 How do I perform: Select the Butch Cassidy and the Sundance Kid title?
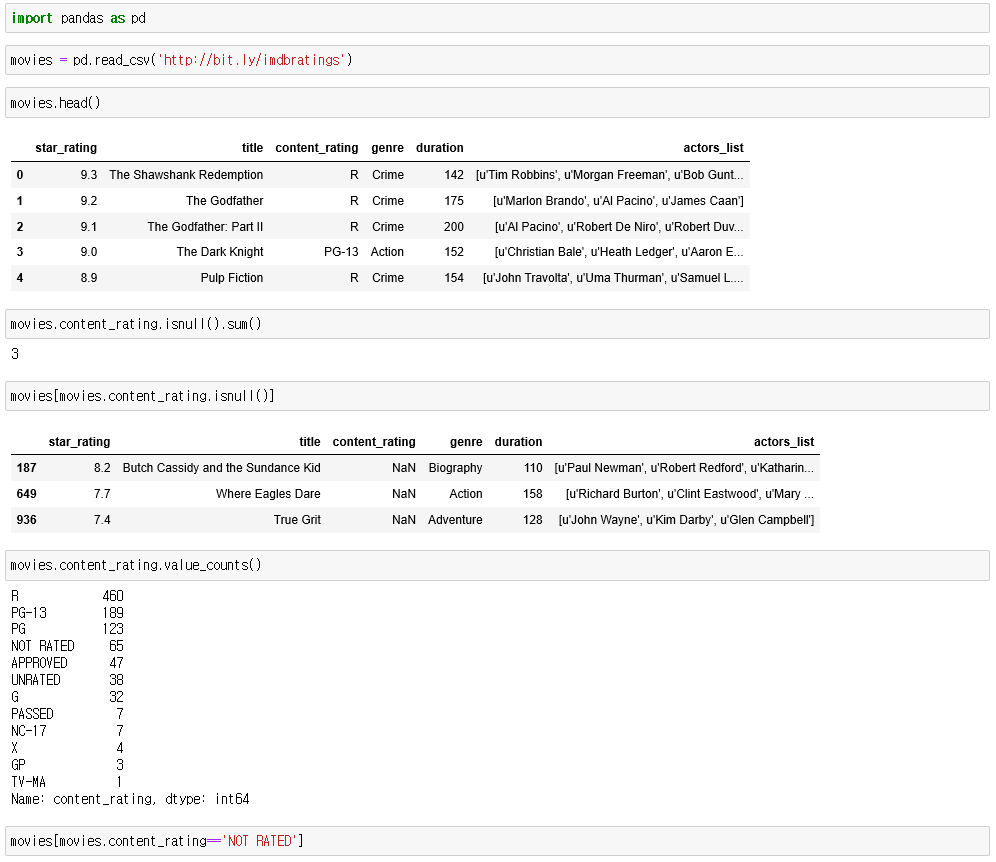coord(221,467)
